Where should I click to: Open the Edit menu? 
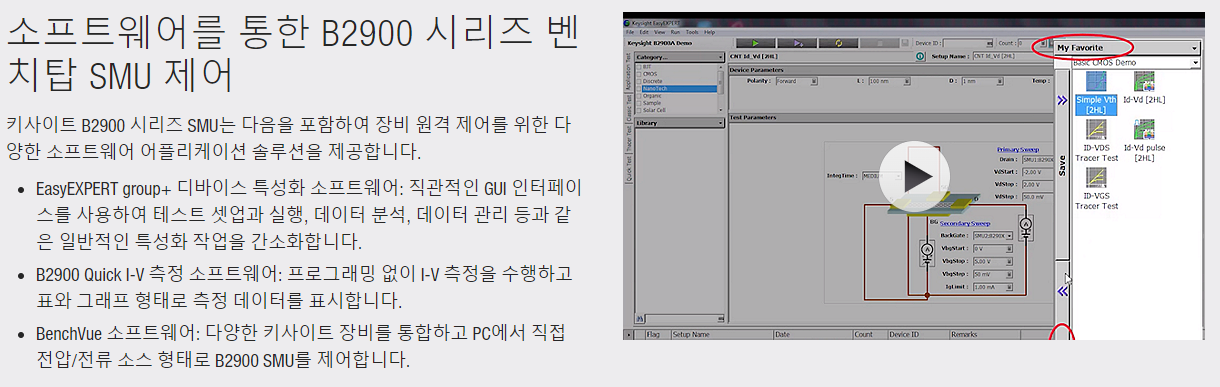pos(644,32)
